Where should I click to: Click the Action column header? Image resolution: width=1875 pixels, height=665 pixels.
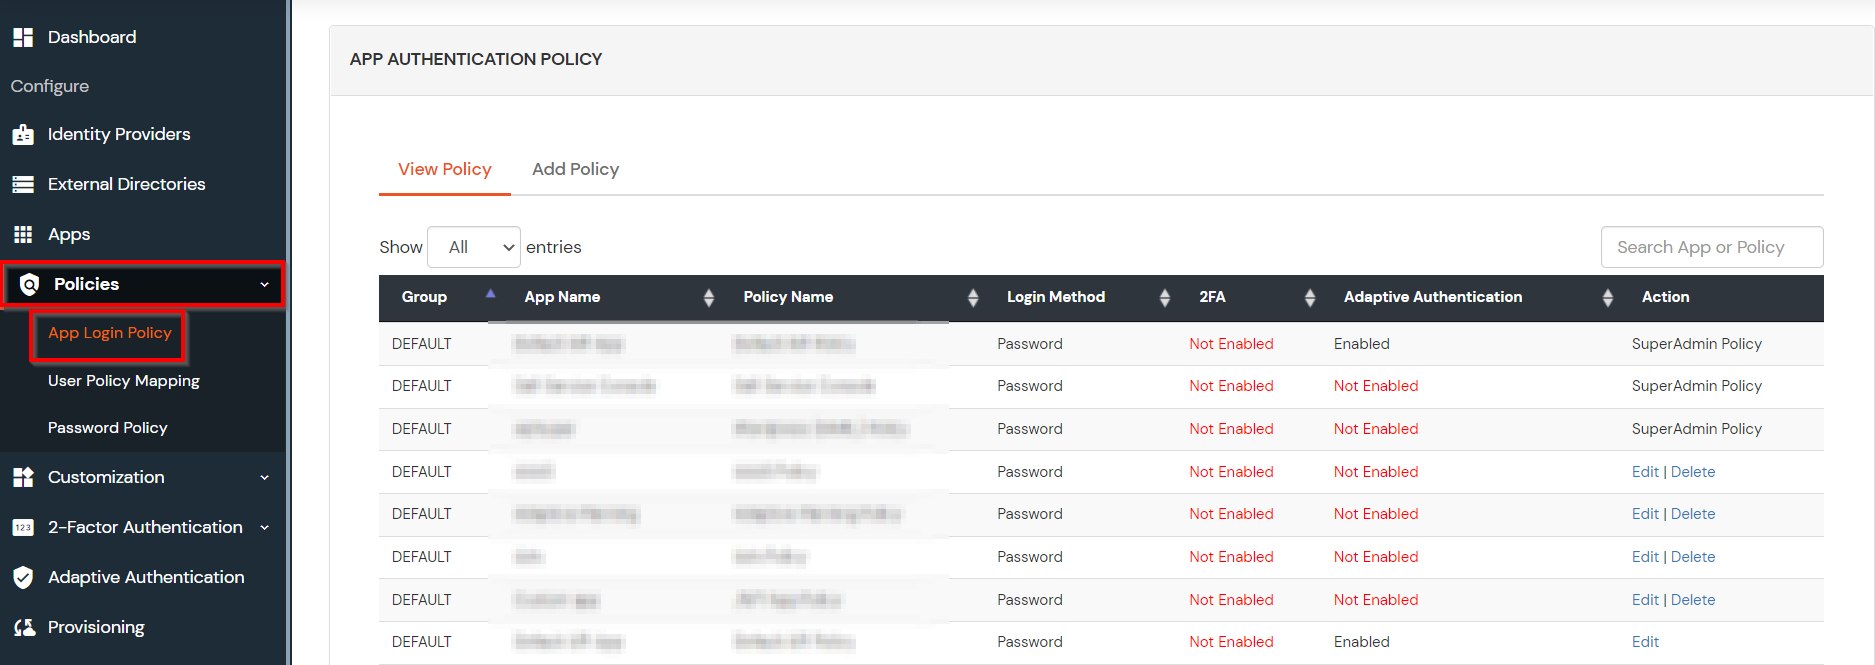click(1665, 297)
